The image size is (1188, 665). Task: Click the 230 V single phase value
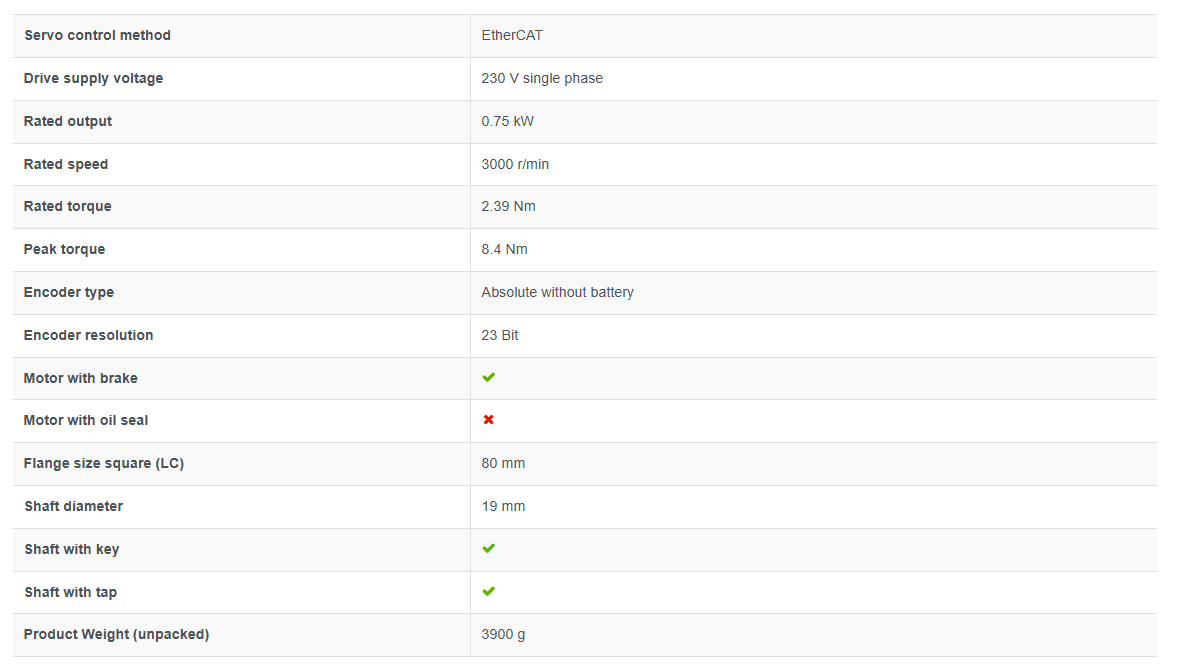pos(542,78)
